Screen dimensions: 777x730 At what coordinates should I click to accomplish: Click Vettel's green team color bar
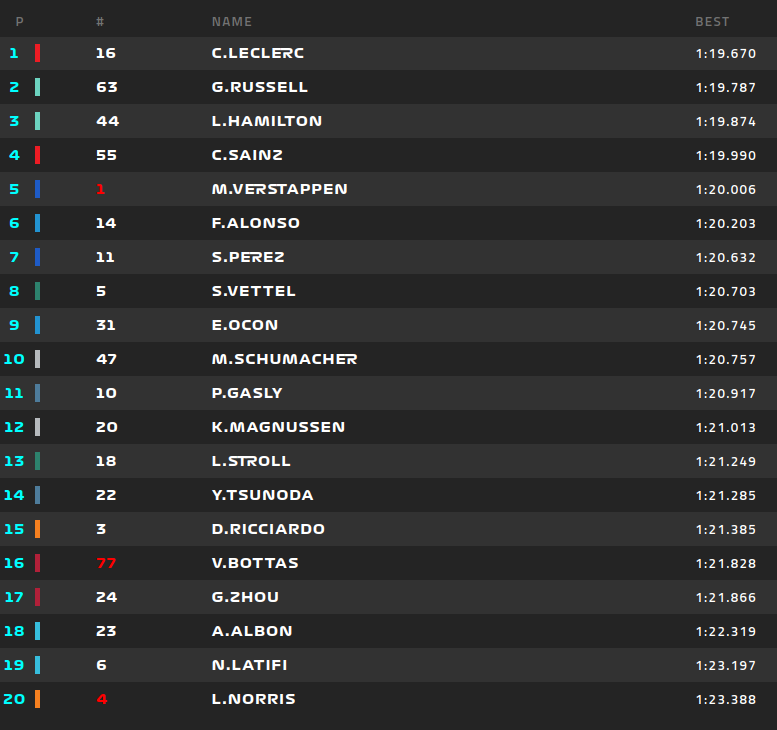pyautogui.click(x=37, y=291)
